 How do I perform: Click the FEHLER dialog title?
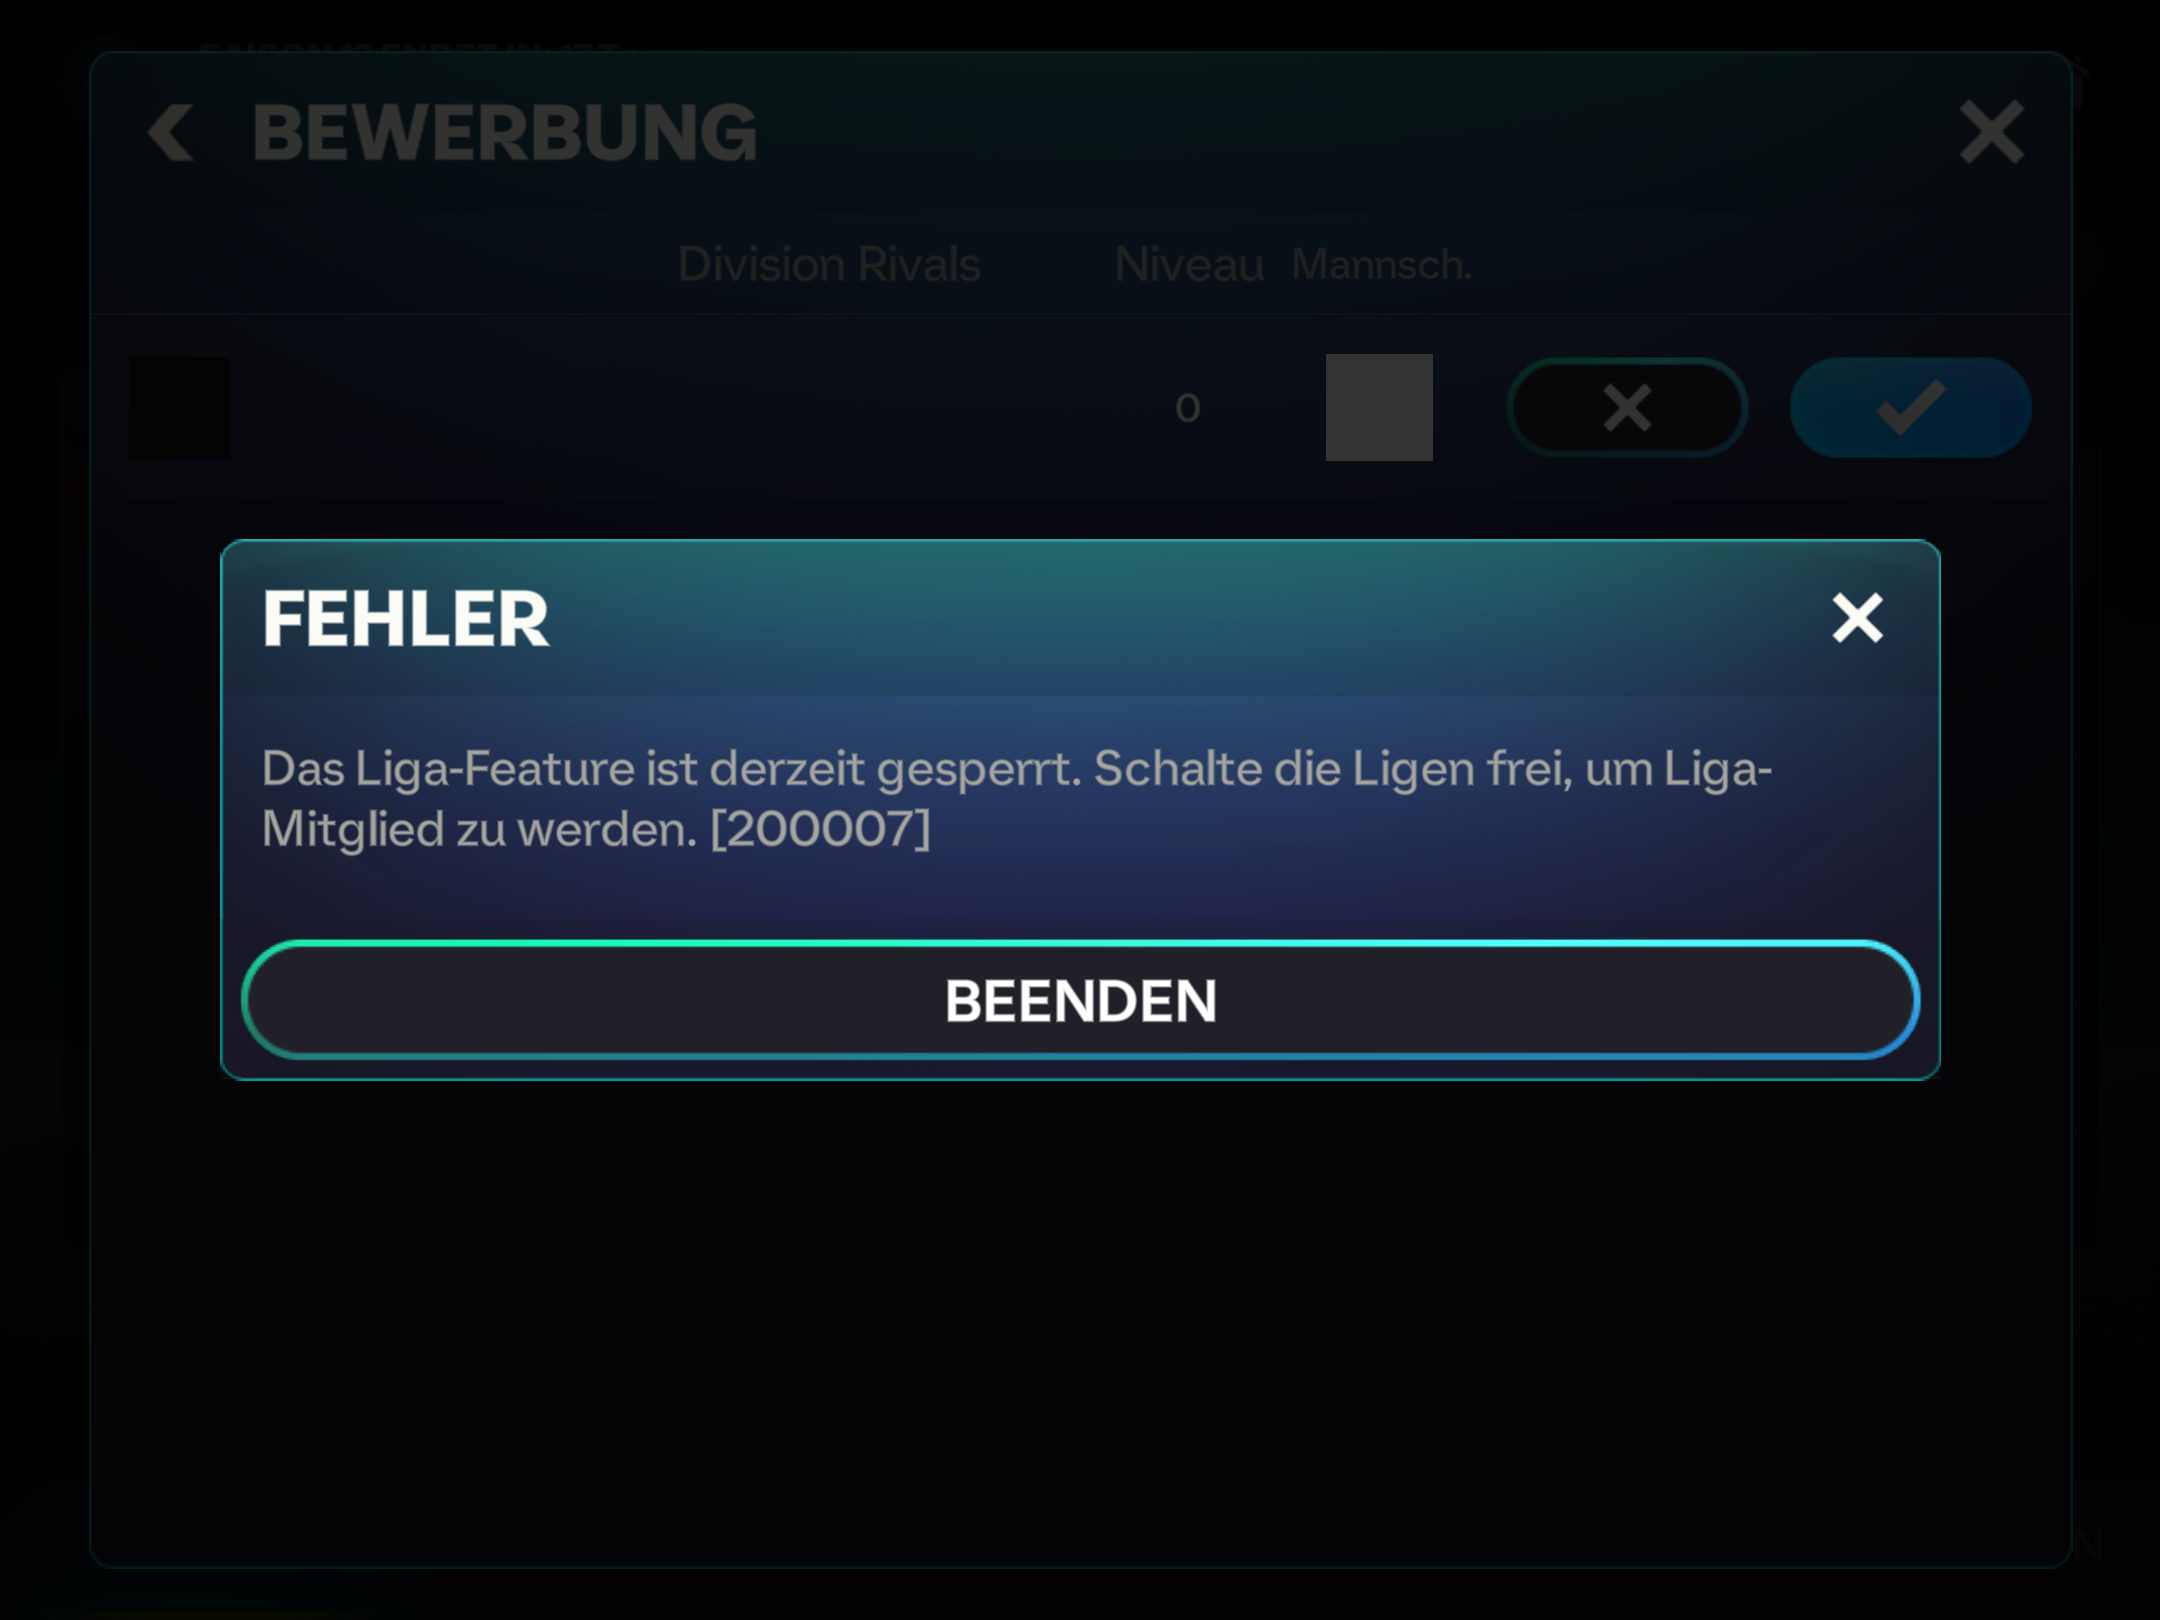click(405, 619)
